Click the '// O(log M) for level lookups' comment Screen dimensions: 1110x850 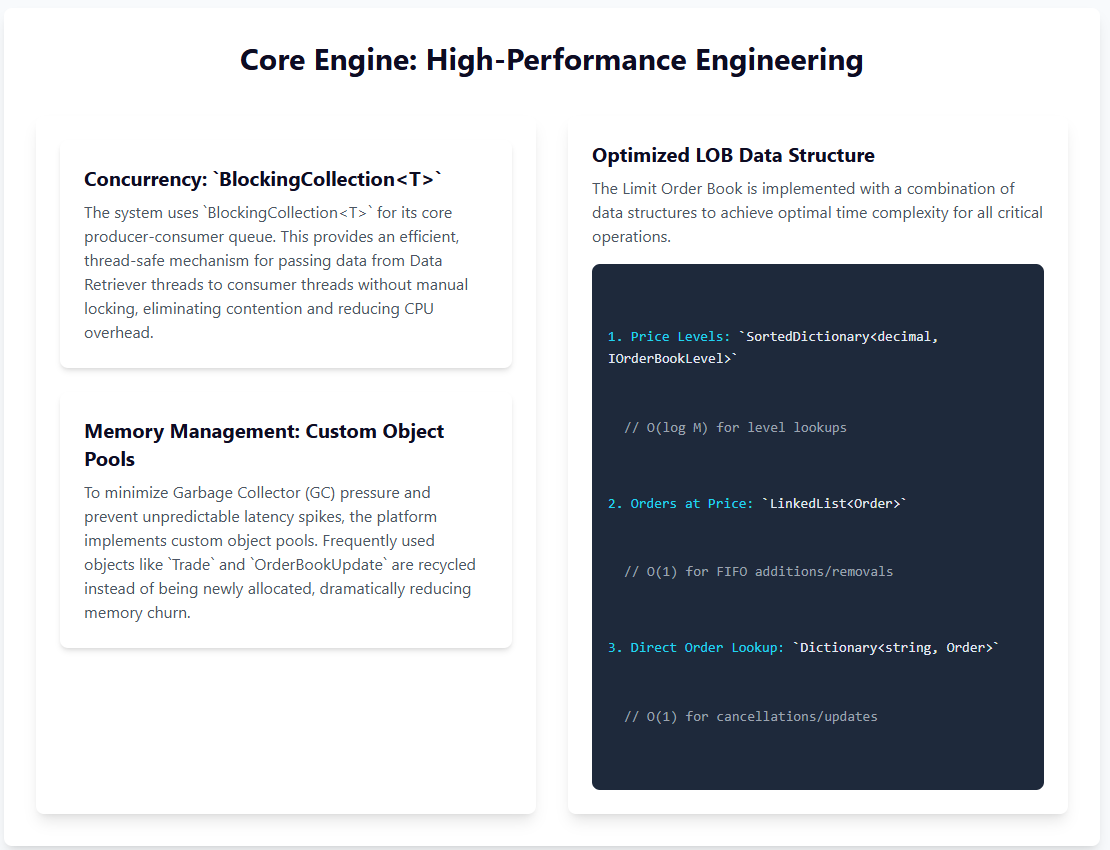(735, 427)
